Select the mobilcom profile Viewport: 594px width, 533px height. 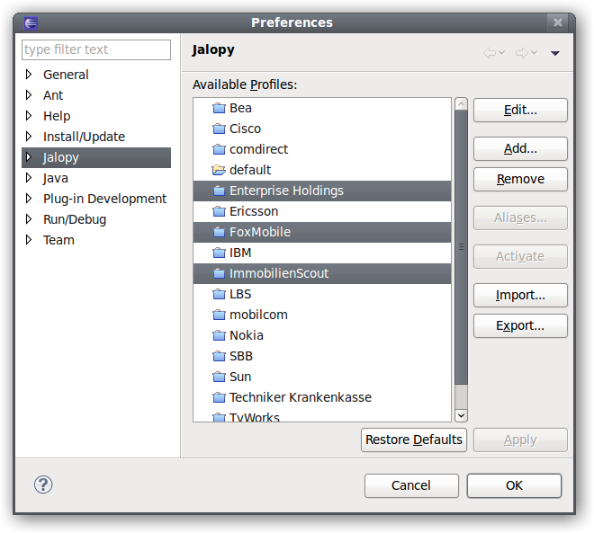(x=322, y=315)
